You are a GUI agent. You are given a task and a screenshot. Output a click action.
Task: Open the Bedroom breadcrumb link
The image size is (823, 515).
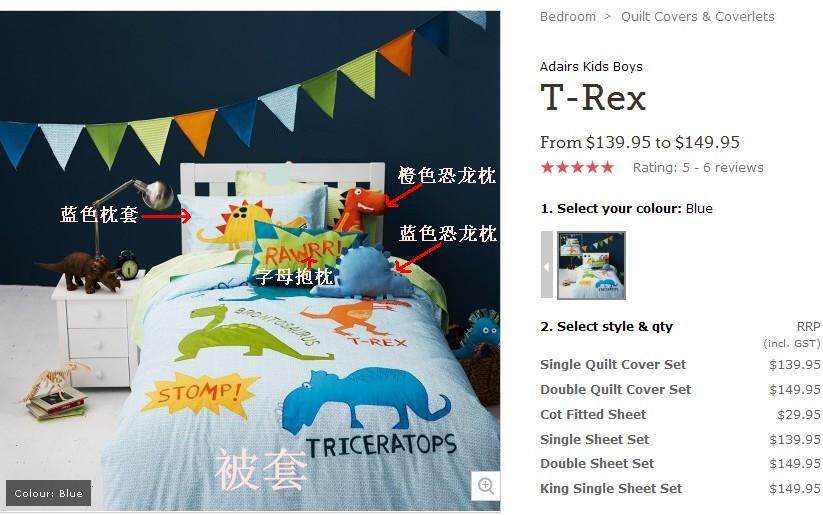point(567,17)
